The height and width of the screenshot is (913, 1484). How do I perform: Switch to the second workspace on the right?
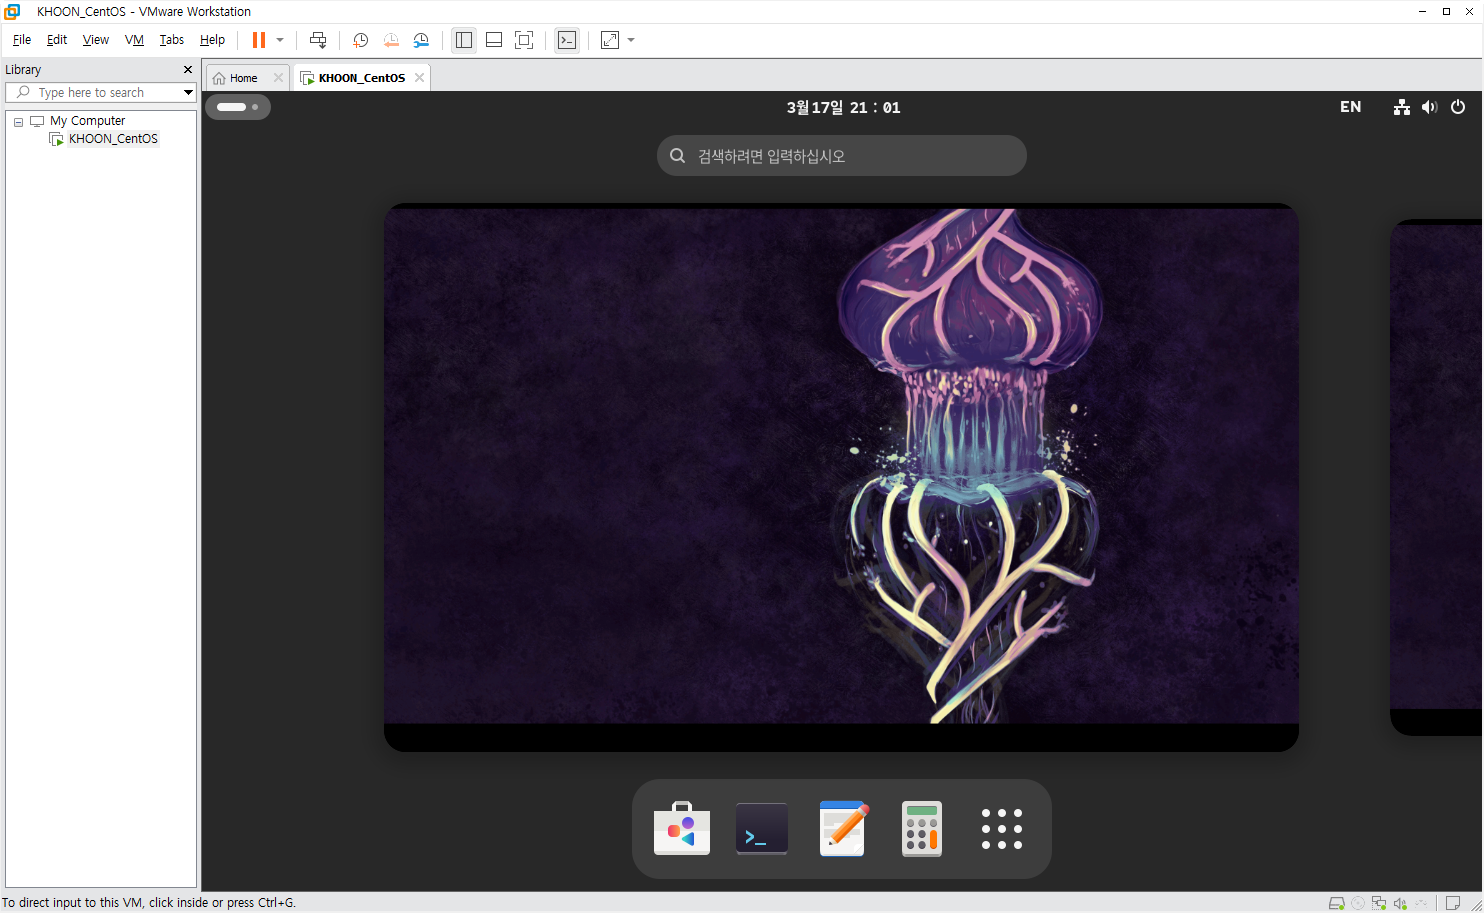pos(1436,477)
